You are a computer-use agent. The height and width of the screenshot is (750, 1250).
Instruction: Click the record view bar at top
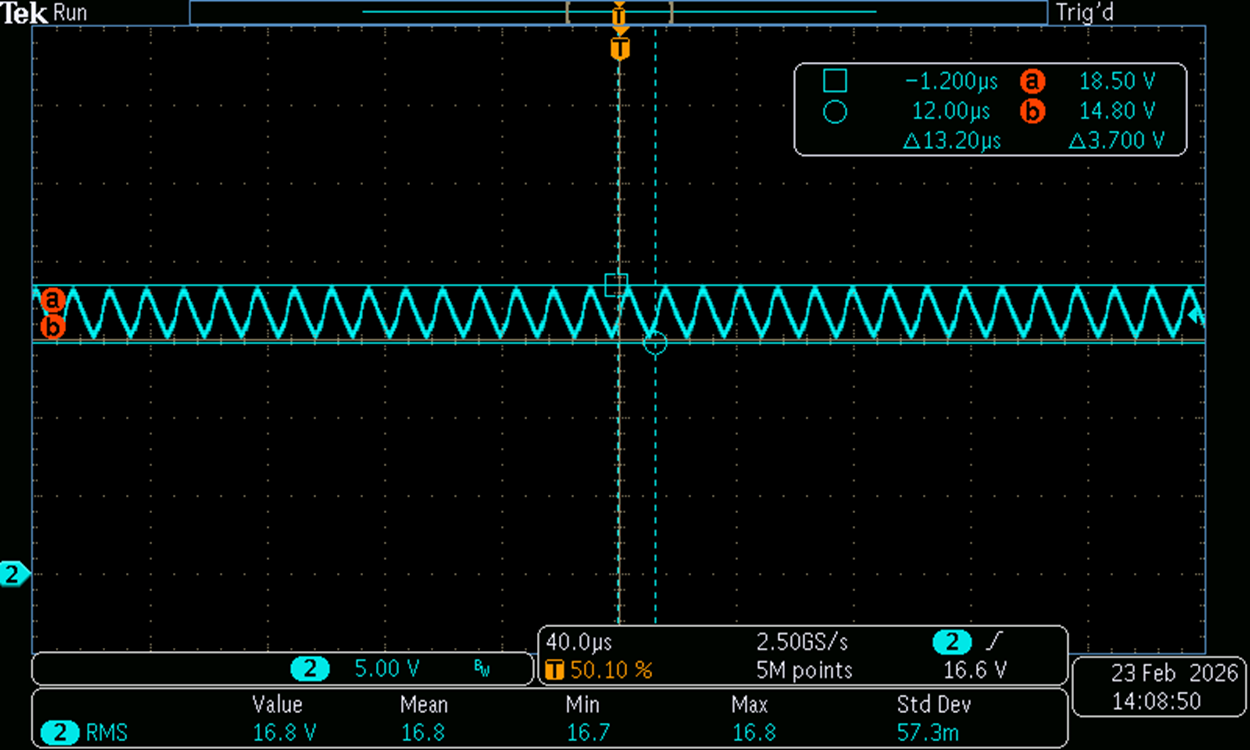(x=619, y=12)
